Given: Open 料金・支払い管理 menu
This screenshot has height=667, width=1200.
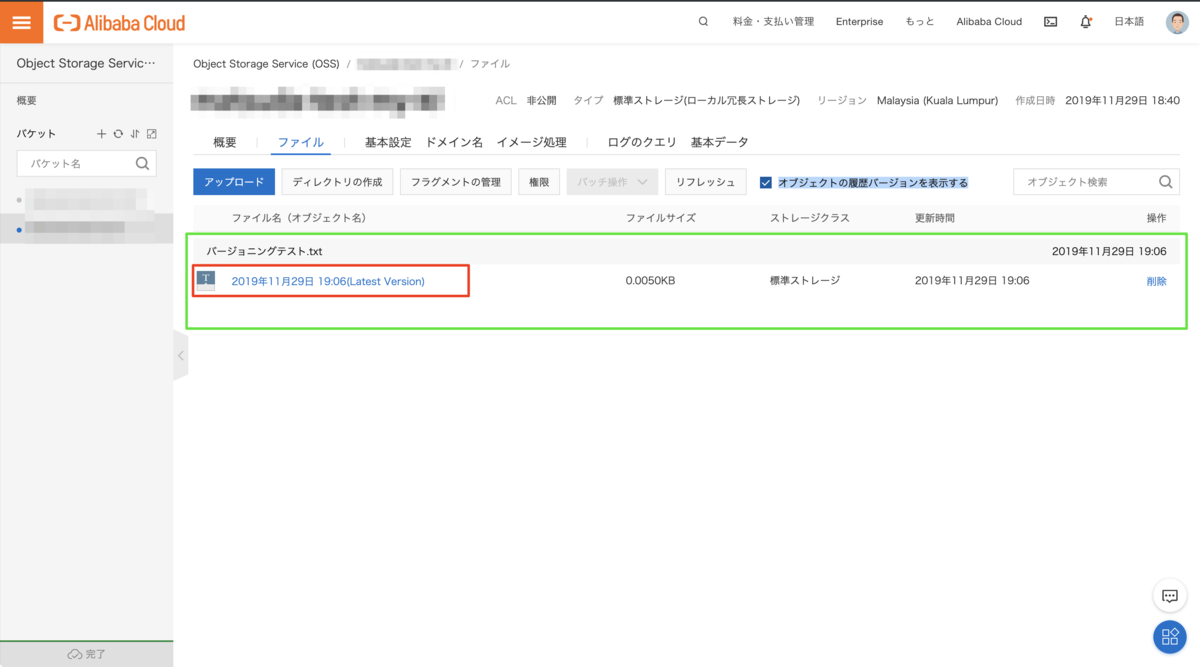Looking at the screenshot, I should pyautogui.click(x=773, y=21).
